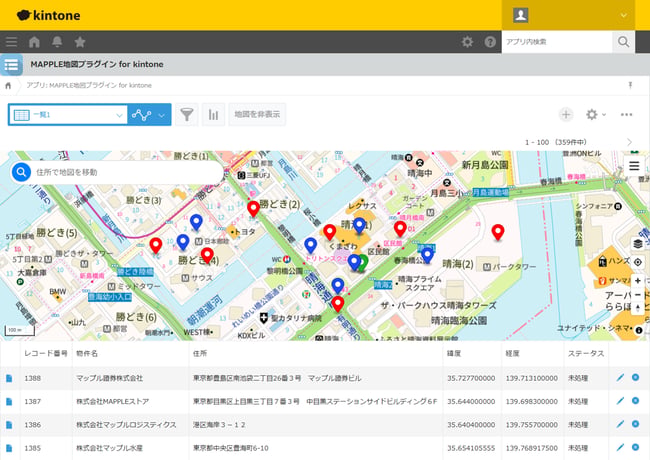Image resolution: width=650 pixels, height=460 pixels.
Task: Click red pin near 勝どき(2)
Action: [253, 208]
